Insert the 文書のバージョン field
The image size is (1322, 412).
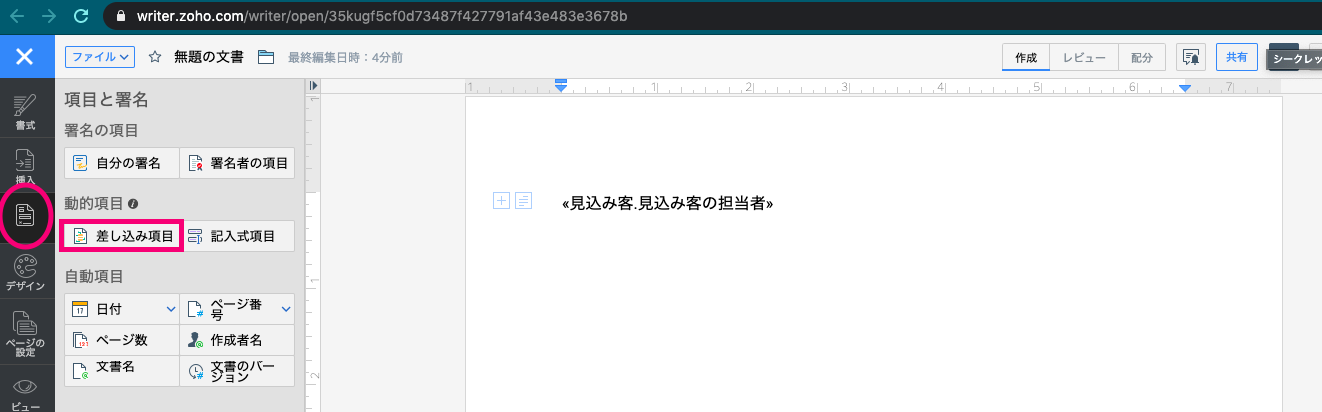click(x=237, y=371)
